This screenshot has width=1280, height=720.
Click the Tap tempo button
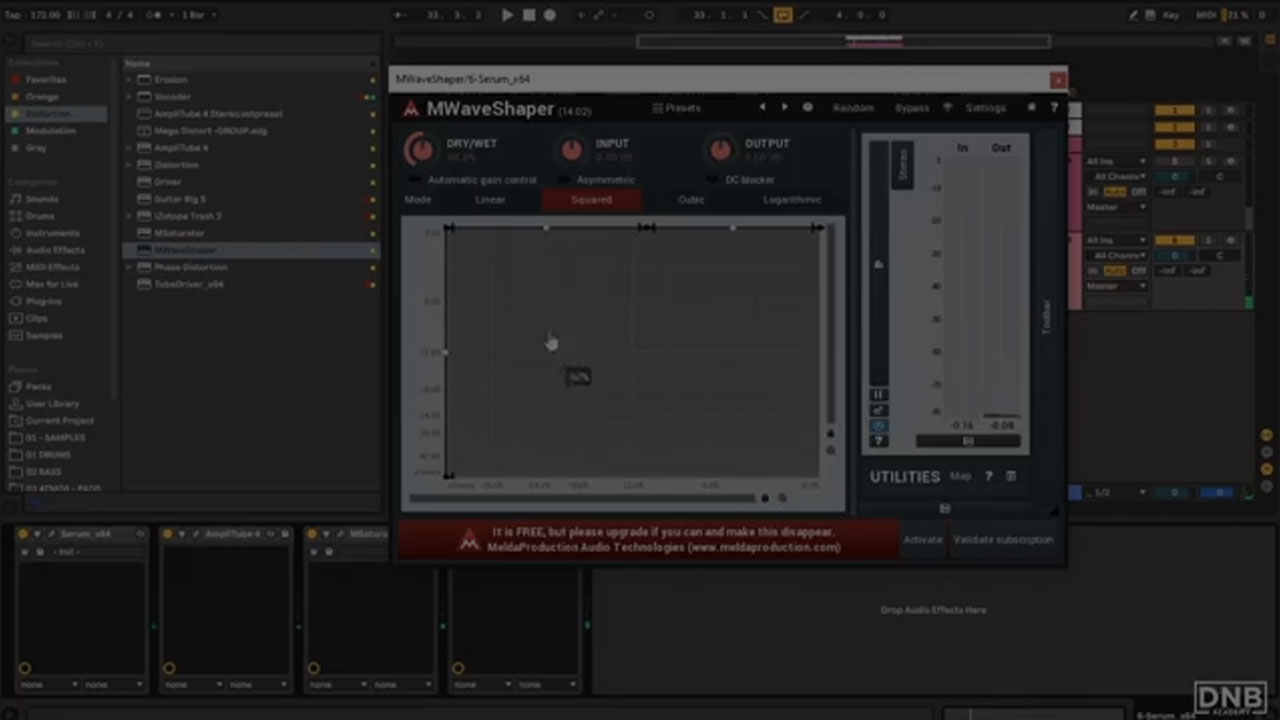[x=13, y=15]
